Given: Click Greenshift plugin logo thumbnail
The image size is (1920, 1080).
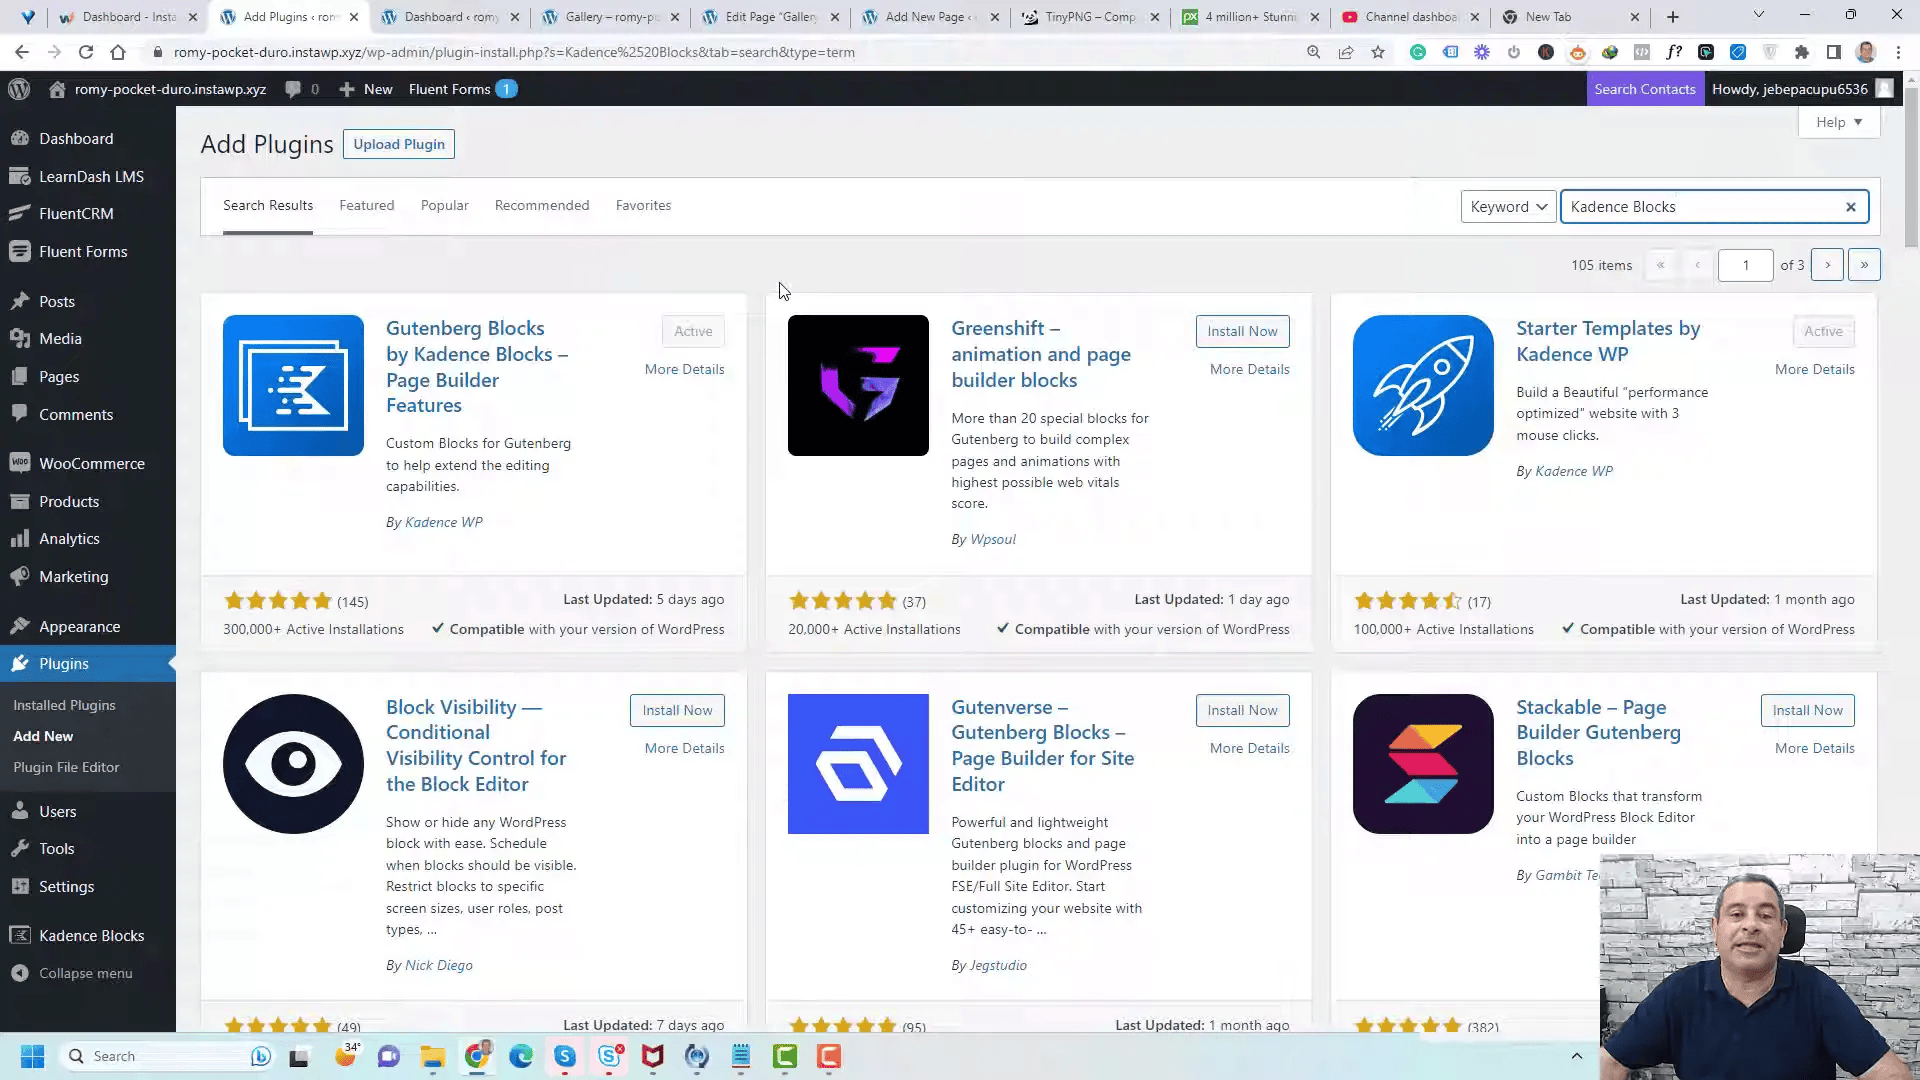Looking at the screenshot, I should (858, 385).
